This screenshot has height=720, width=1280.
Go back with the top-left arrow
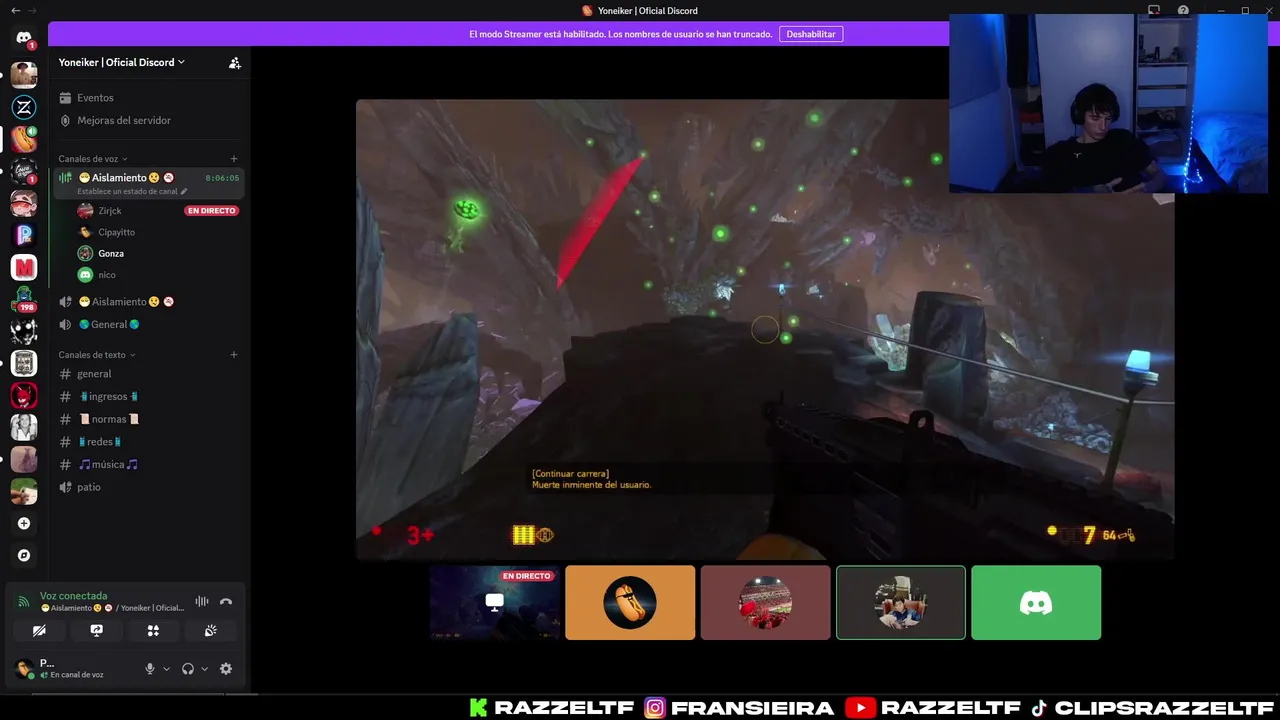click(x=15, y=10)
